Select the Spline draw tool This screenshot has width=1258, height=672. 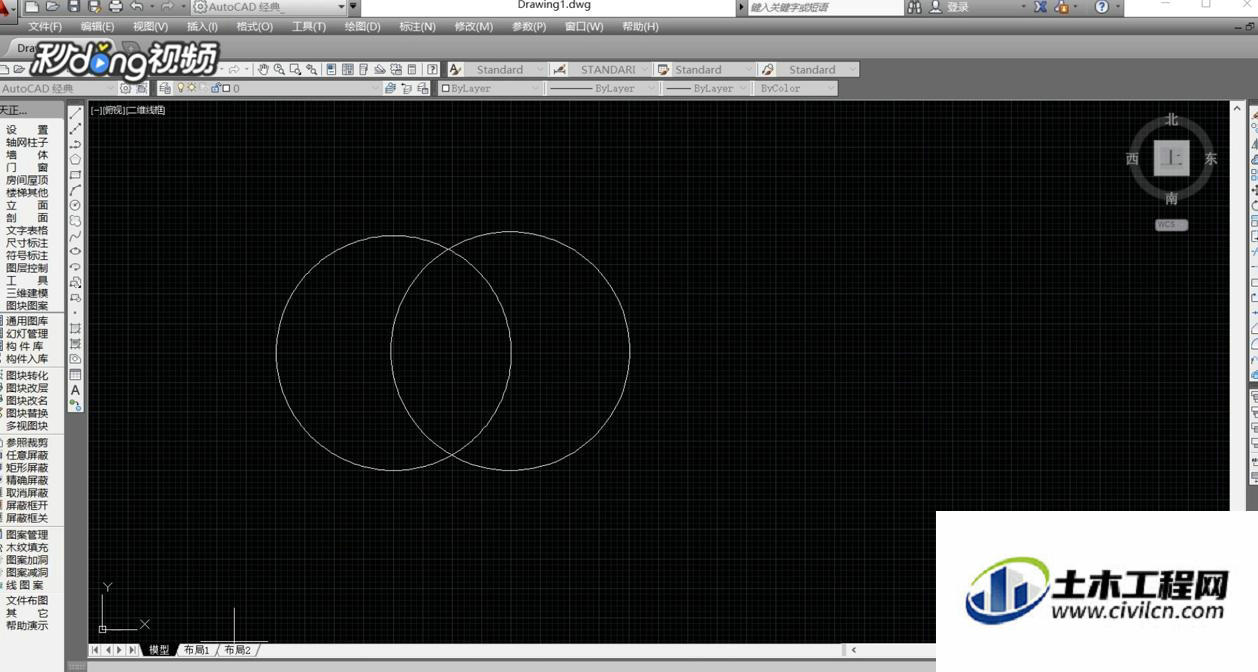point(75,236)
